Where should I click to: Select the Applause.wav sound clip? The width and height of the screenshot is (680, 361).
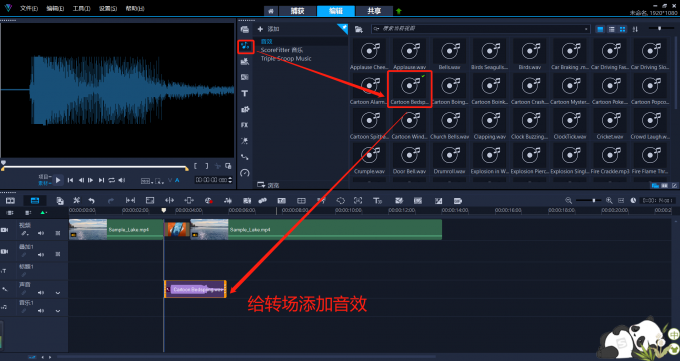click(x=409, y=54)
